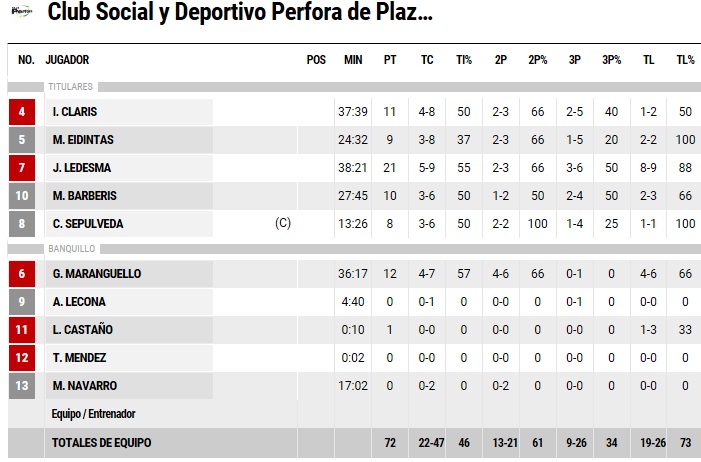Click the BANQUILLO section label
Image resolution: width=701 pixels, height=462 pixels.
pyautogui.click(x=71, y=248)
